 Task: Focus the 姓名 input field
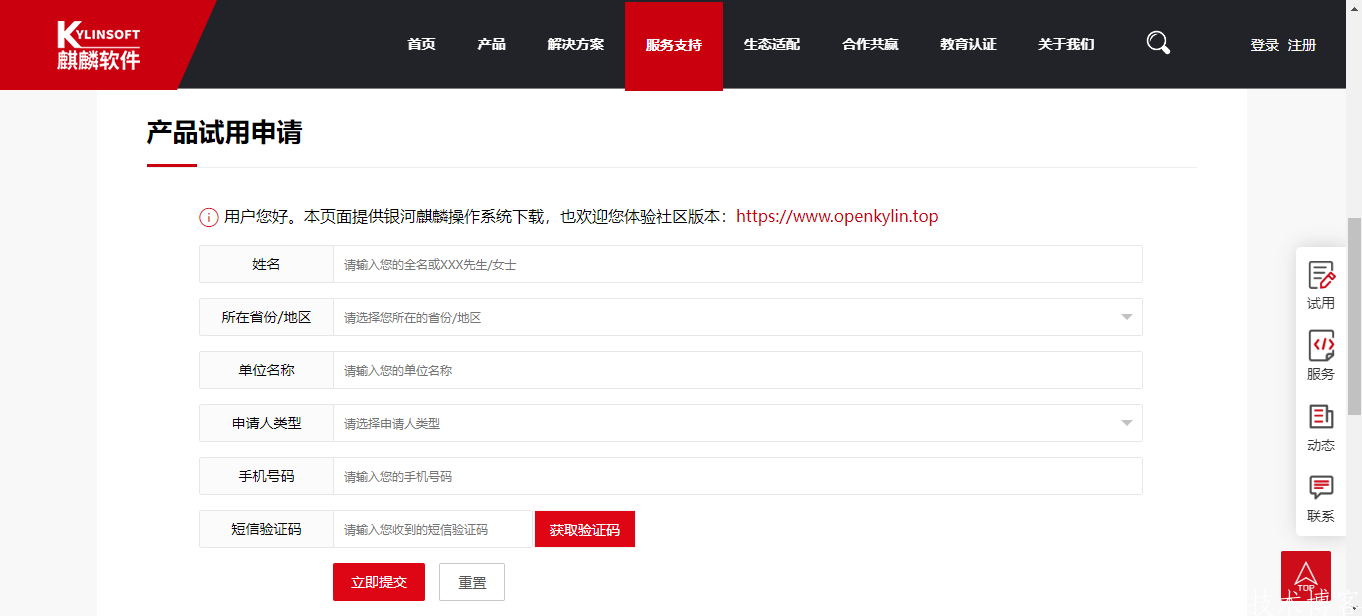[738, 264]
